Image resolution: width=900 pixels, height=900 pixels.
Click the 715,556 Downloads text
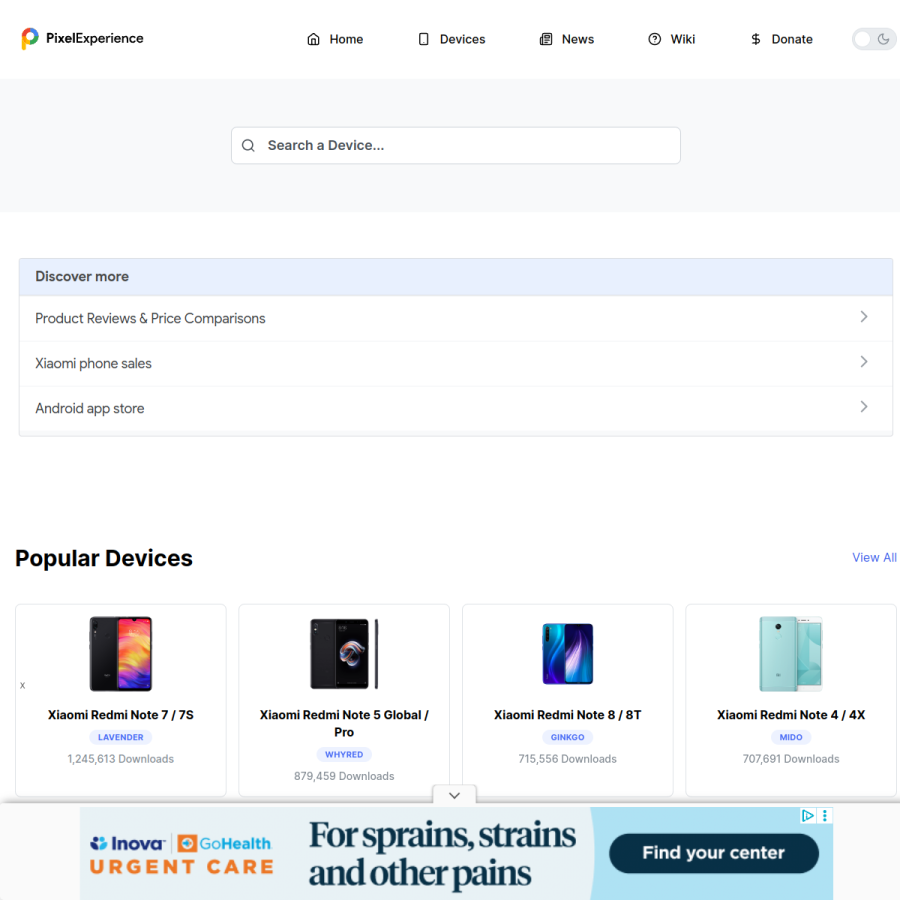click(568, 759)
